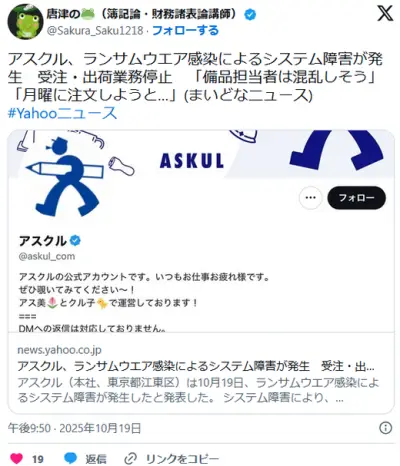Open the news.yahoo.co.jp article headline
Viewport: 400px width, 466px height.
coord(196,366)
